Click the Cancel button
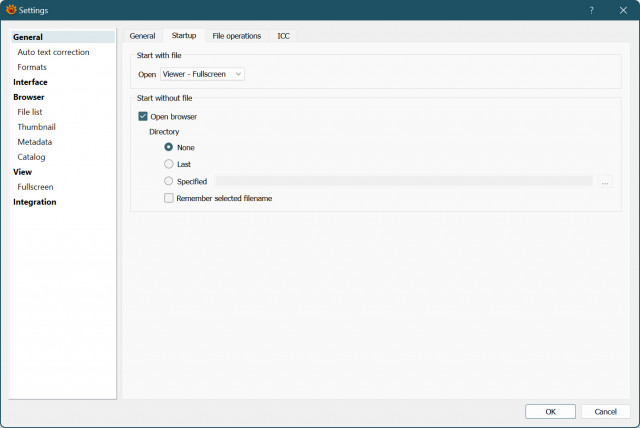Screen dimensions: 640x428 tap(605, 412)
